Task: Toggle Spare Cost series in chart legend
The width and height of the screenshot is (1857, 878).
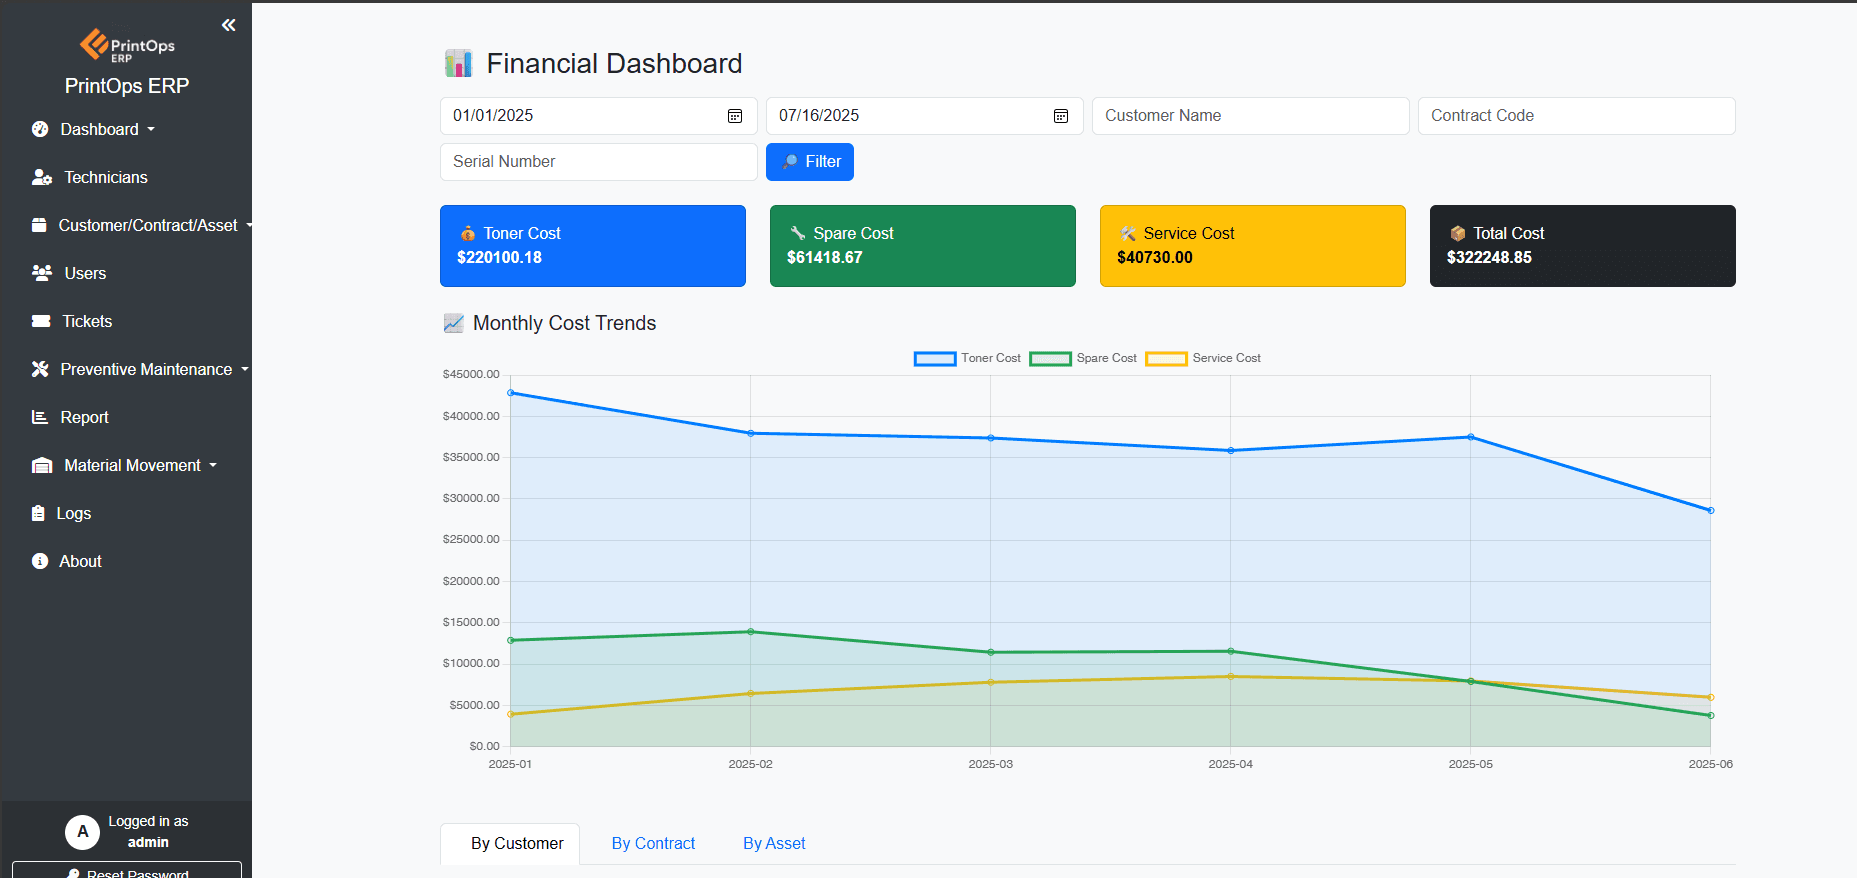Action: (1083, 358)
